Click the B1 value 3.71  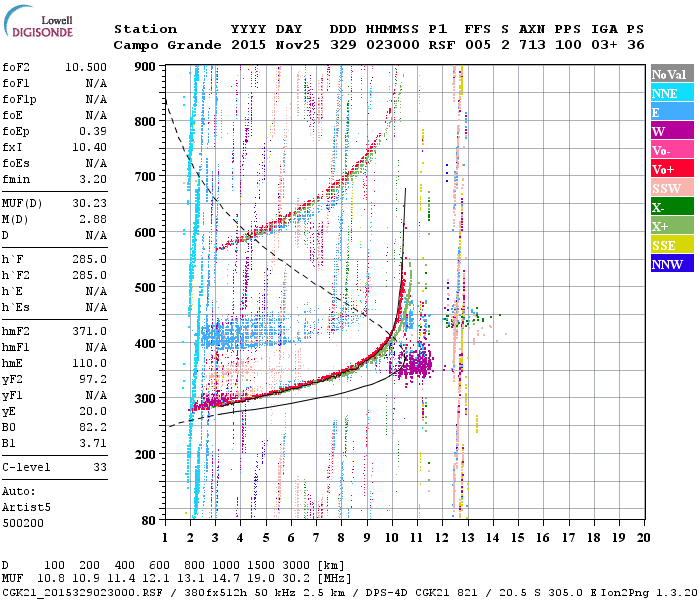93,443
